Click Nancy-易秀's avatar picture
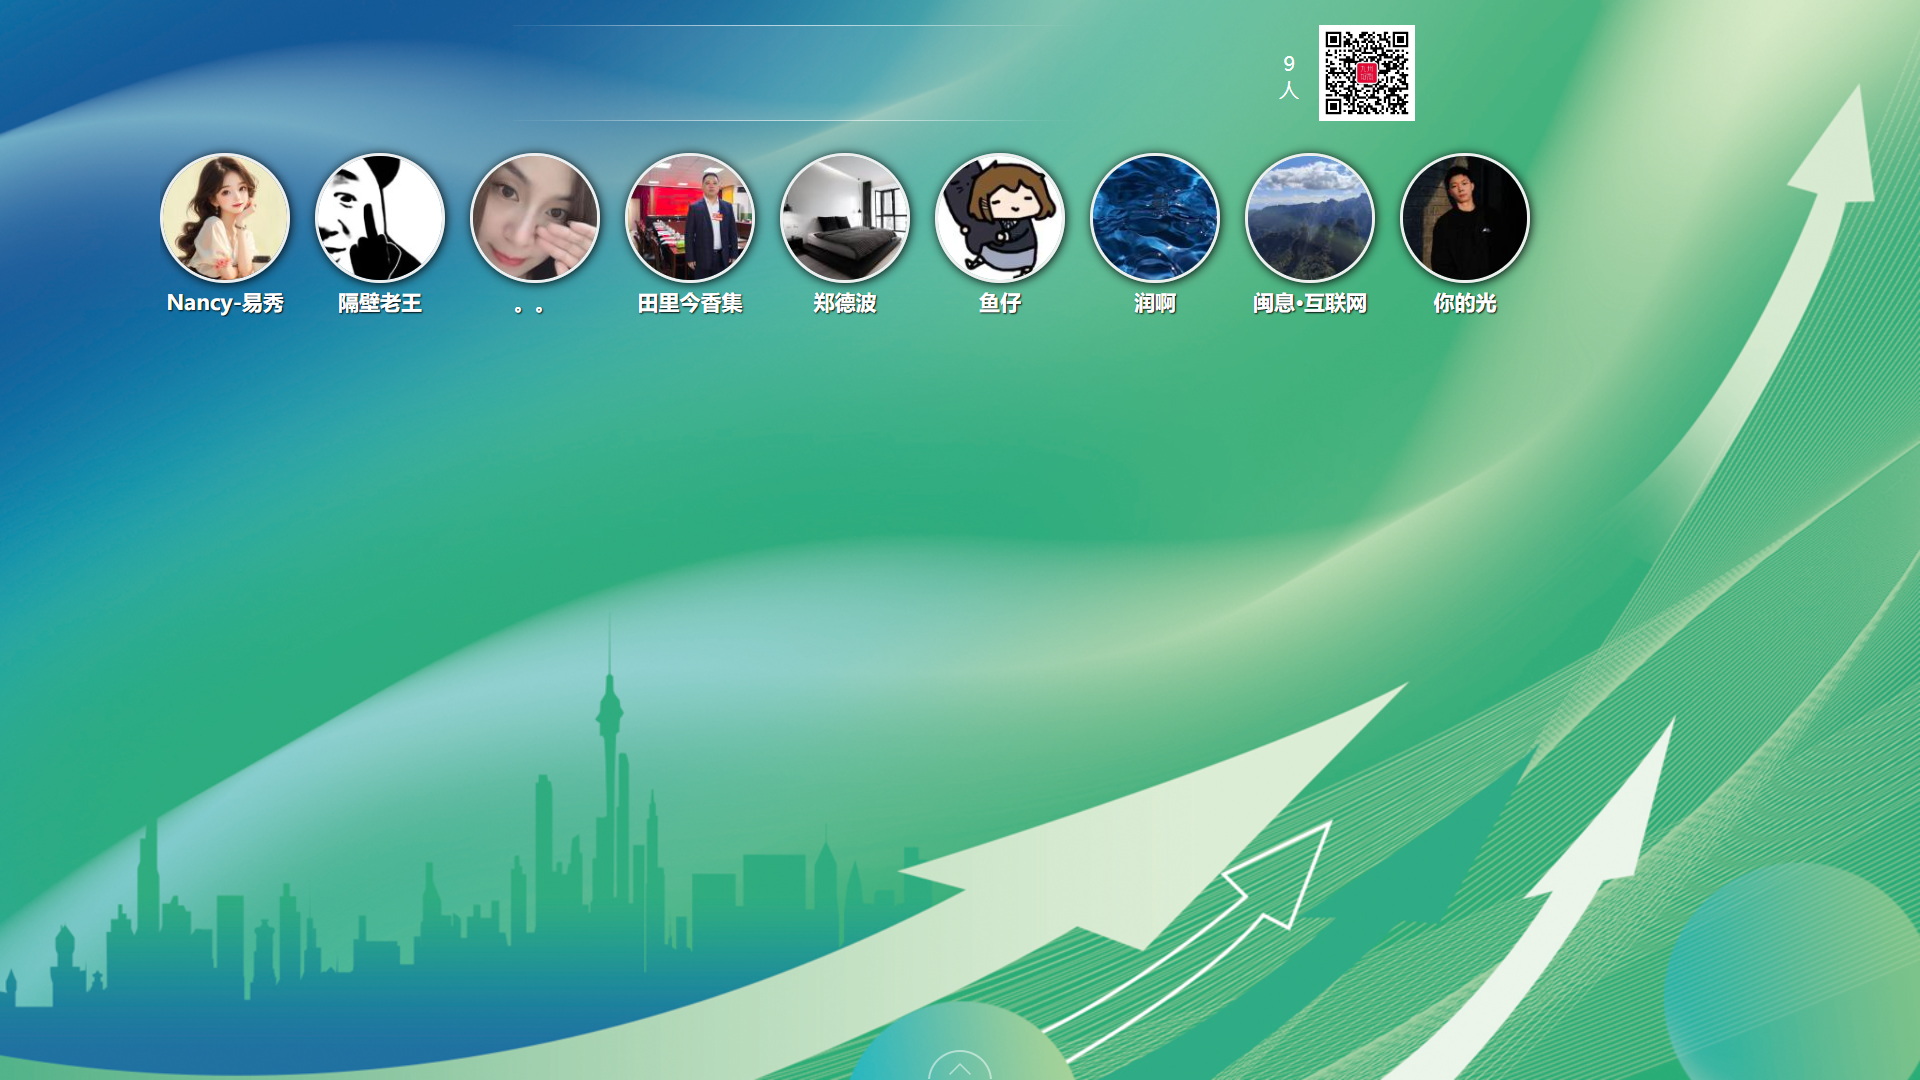Screen dimensions: 1920x1080 (225, 218)
